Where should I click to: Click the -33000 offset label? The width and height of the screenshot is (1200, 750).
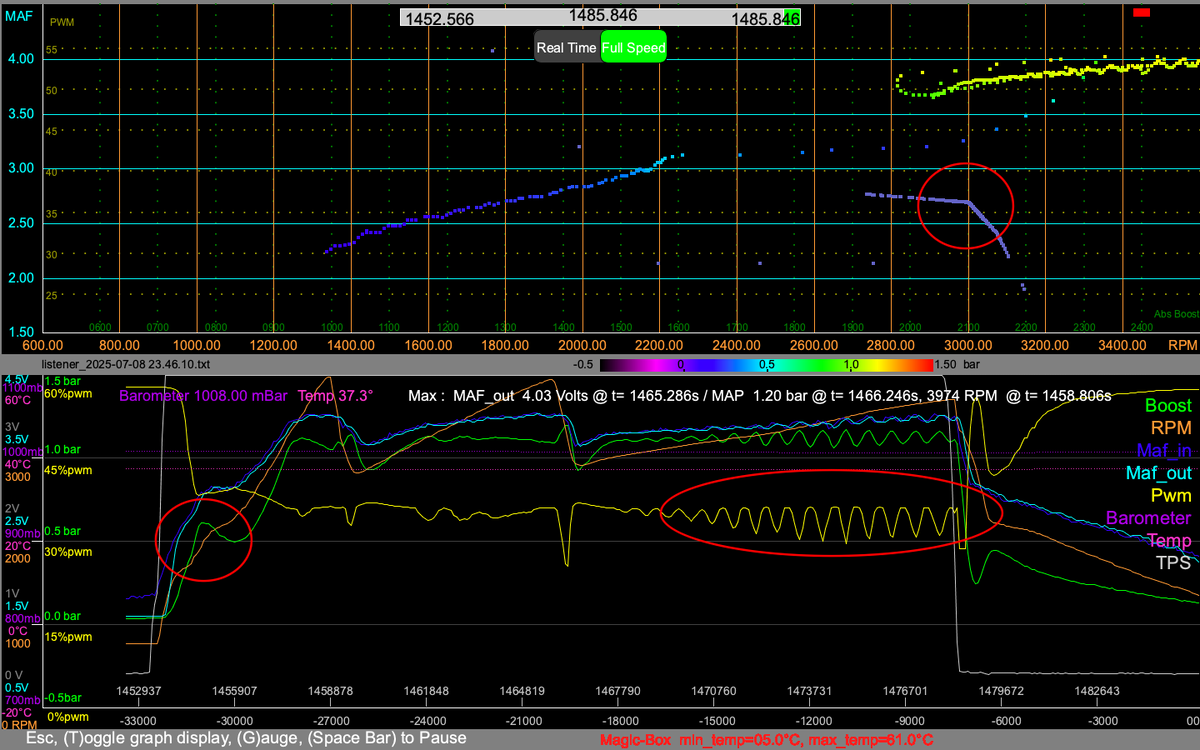pyautogui.click(x=137, y=720)
